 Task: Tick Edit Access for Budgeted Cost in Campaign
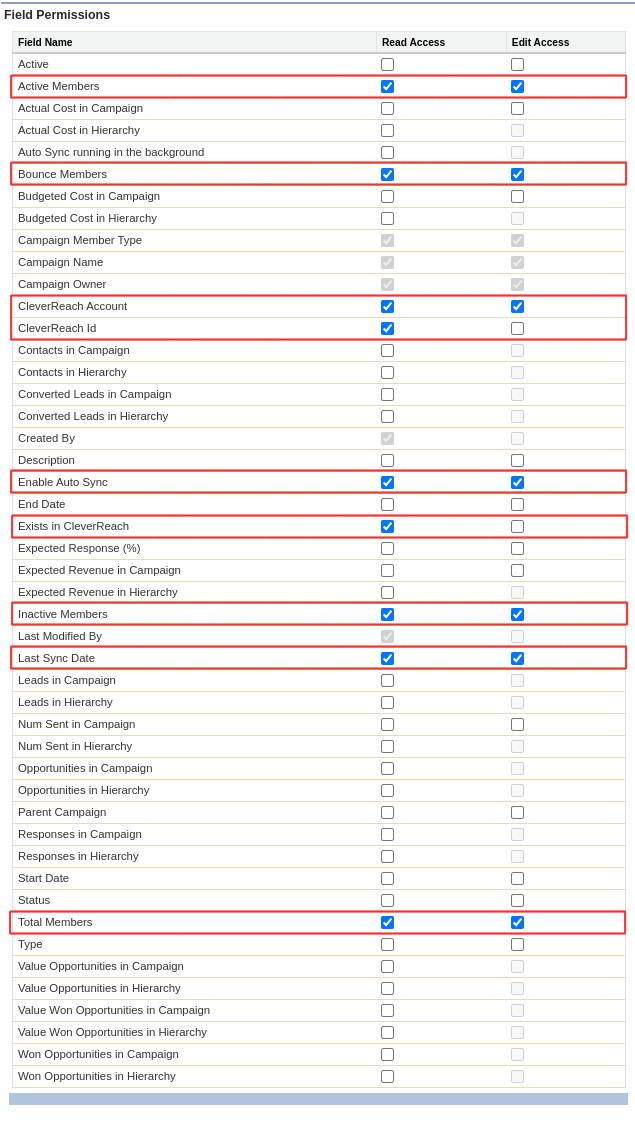(518, 197)
